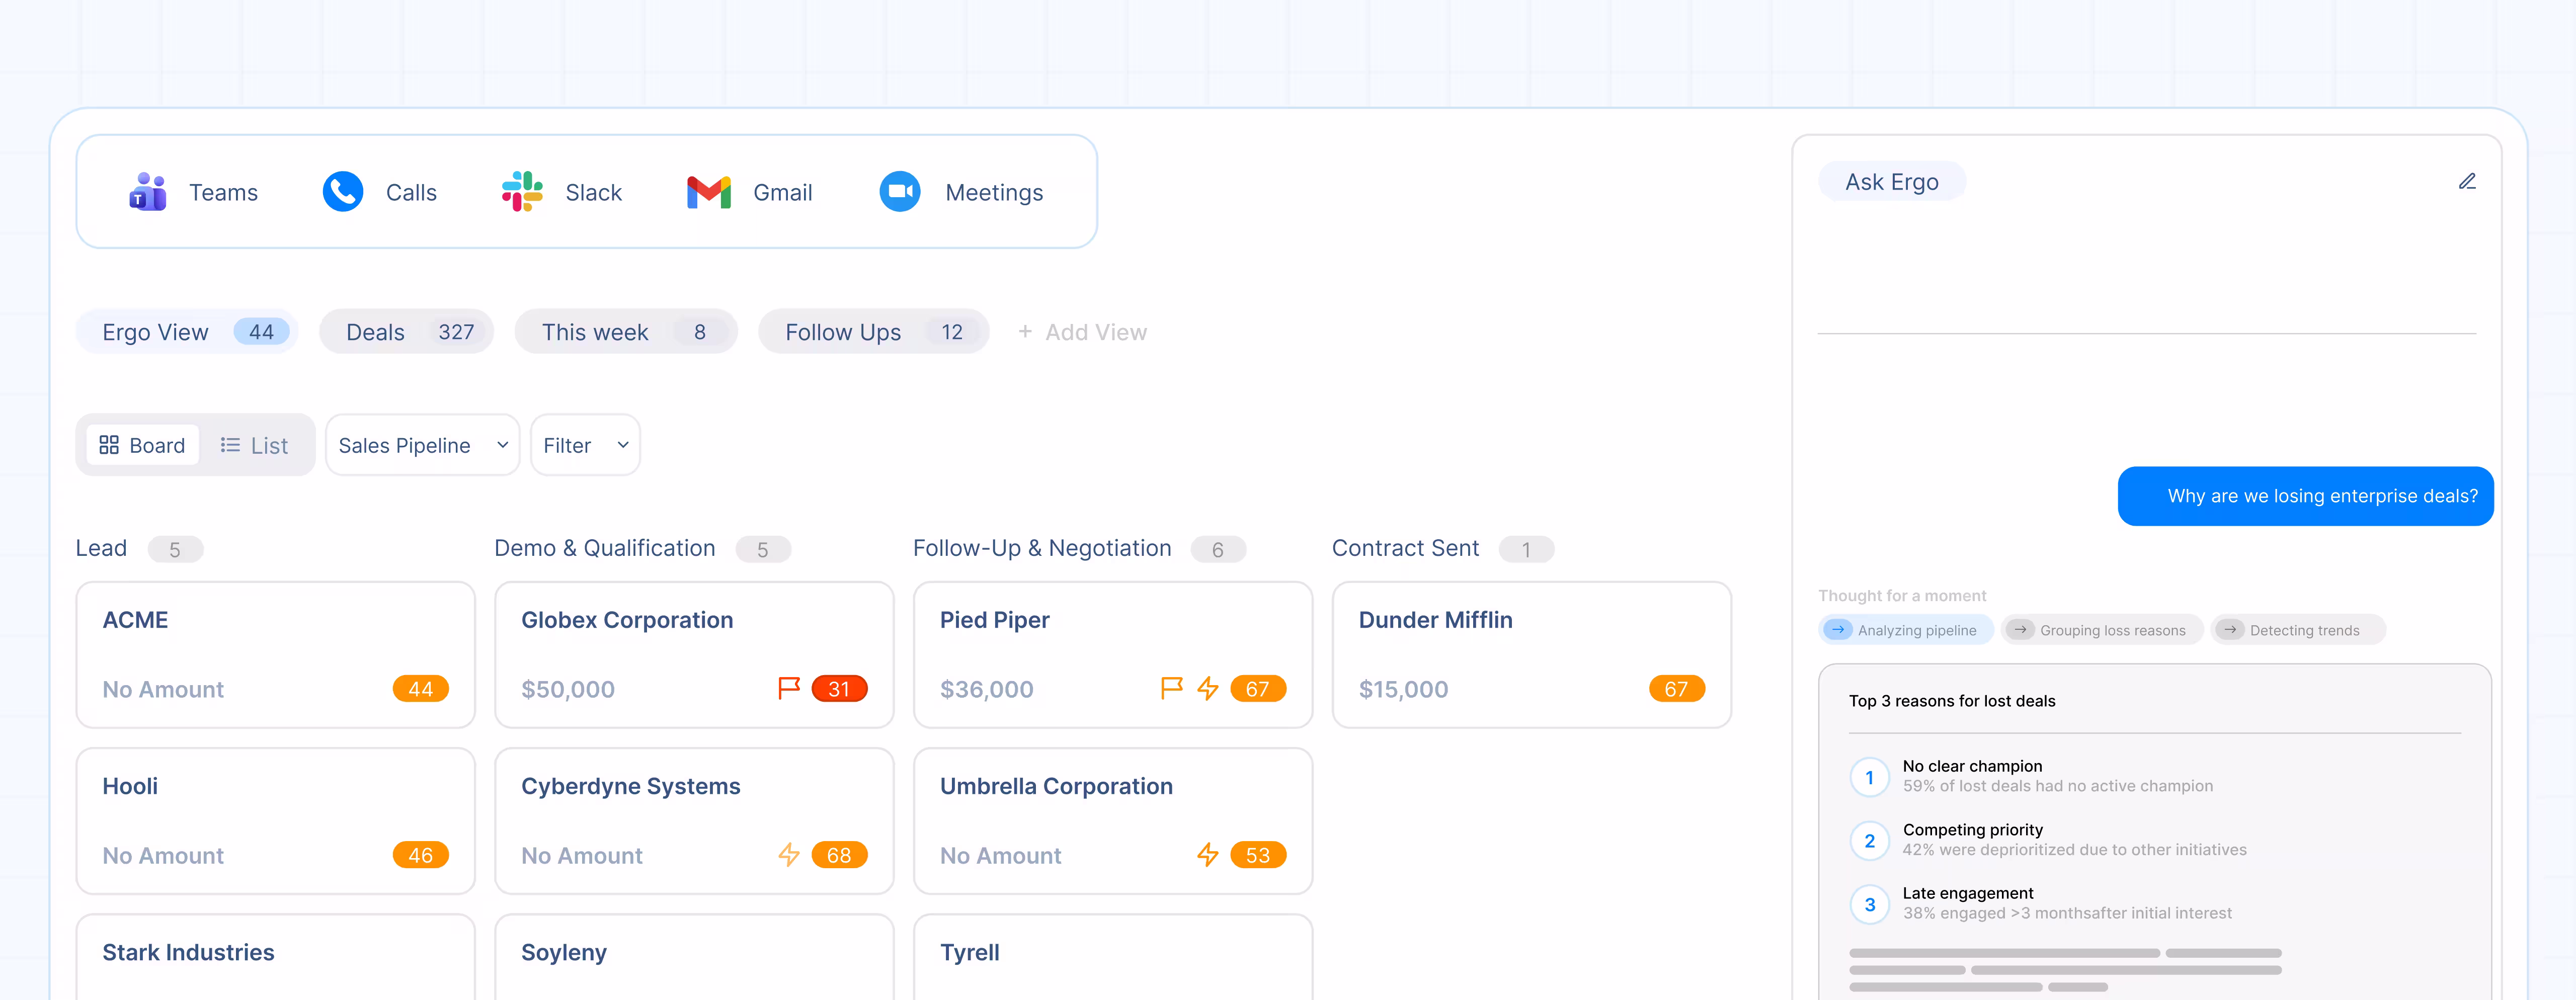The image size is (2576, 1000).
Task: Click the Add View label
Action: (1096, 332)
